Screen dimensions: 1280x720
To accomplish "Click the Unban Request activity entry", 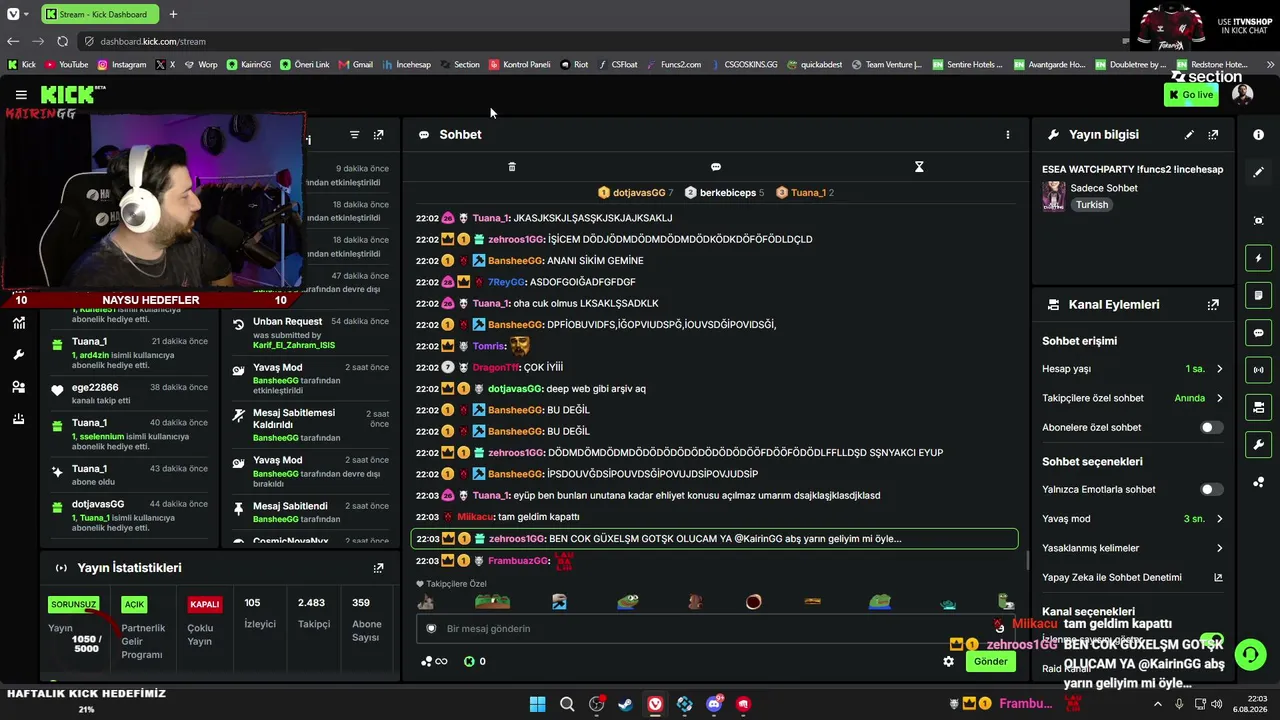I will click(x=310, y=333).
